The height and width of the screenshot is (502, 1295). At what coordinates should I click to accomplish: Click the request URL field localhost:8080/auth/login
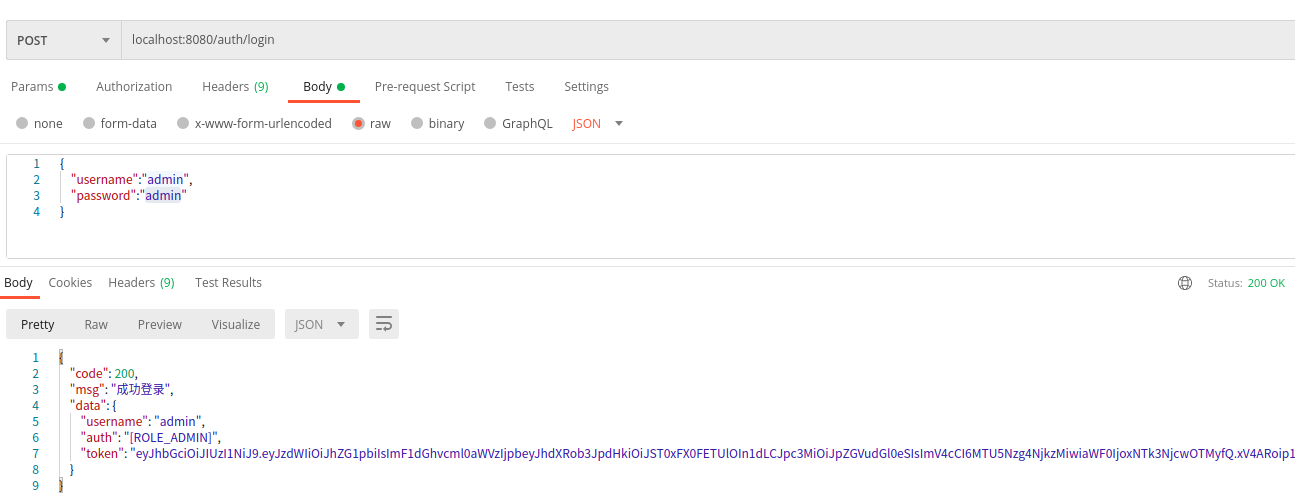point(707,40)
